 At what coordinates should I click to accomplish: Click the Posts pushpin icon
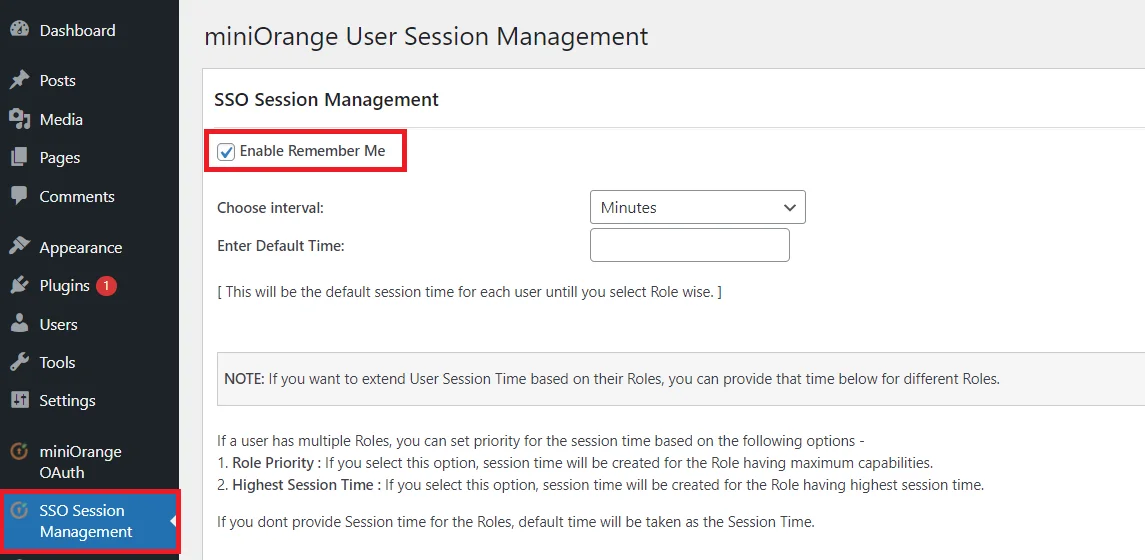tap(20, 80)
